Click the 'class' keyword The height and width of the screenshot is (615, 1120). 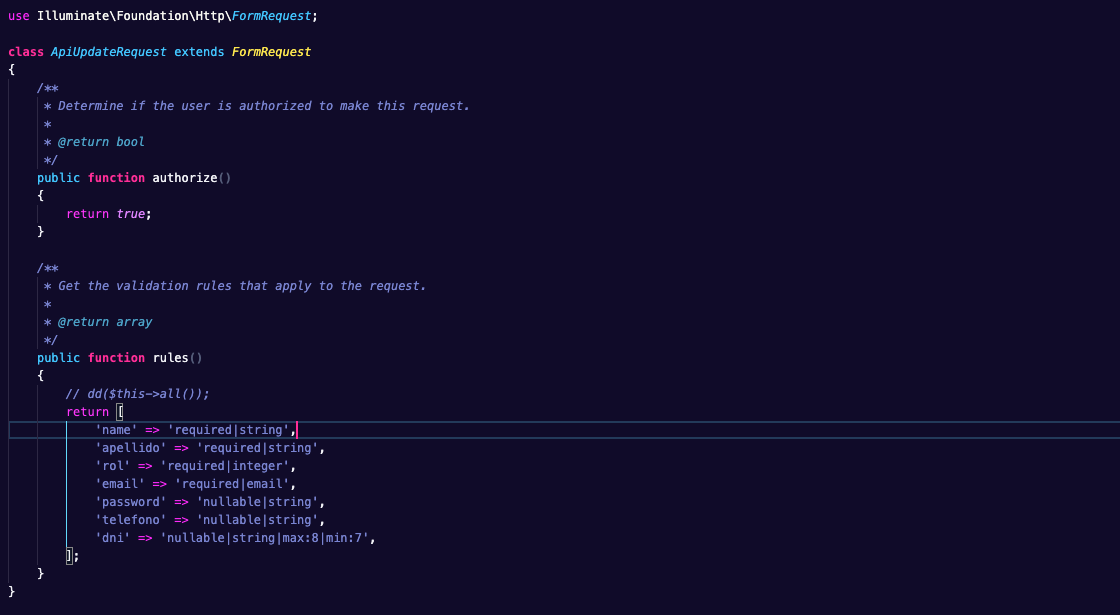[26, 51]
